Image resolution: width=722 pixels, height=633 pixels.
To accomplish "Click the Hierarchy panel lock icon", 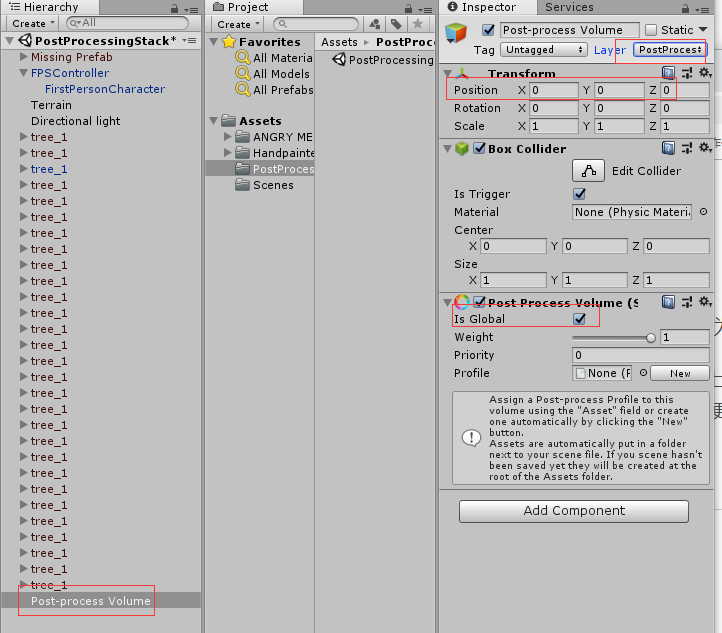I will click(x=174, y=8).
